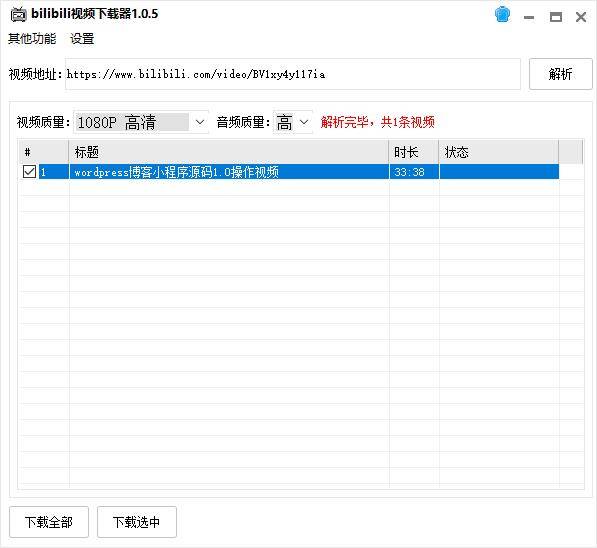Click the 下载全部 button
The height and width of the screenshot is (548, 597).
[x=49, y=522]
